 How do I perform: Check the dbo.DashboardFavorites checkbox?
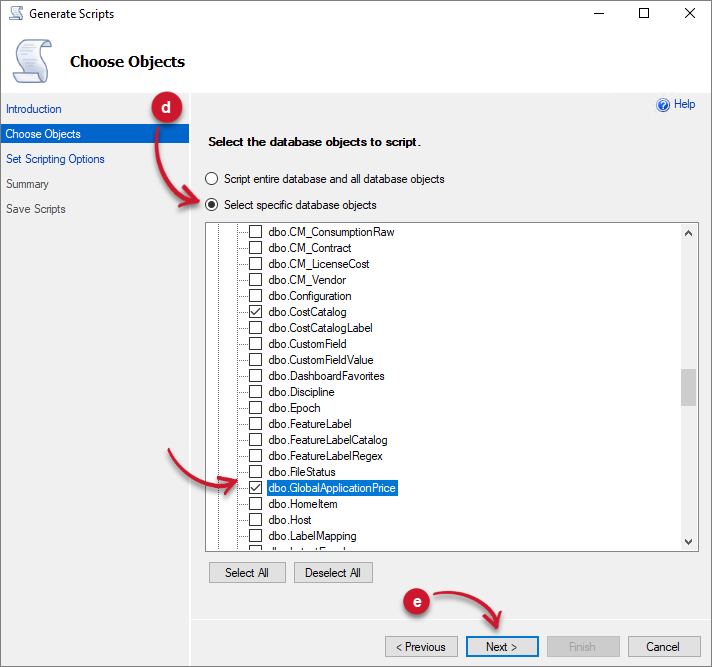[x=256, y=375]
